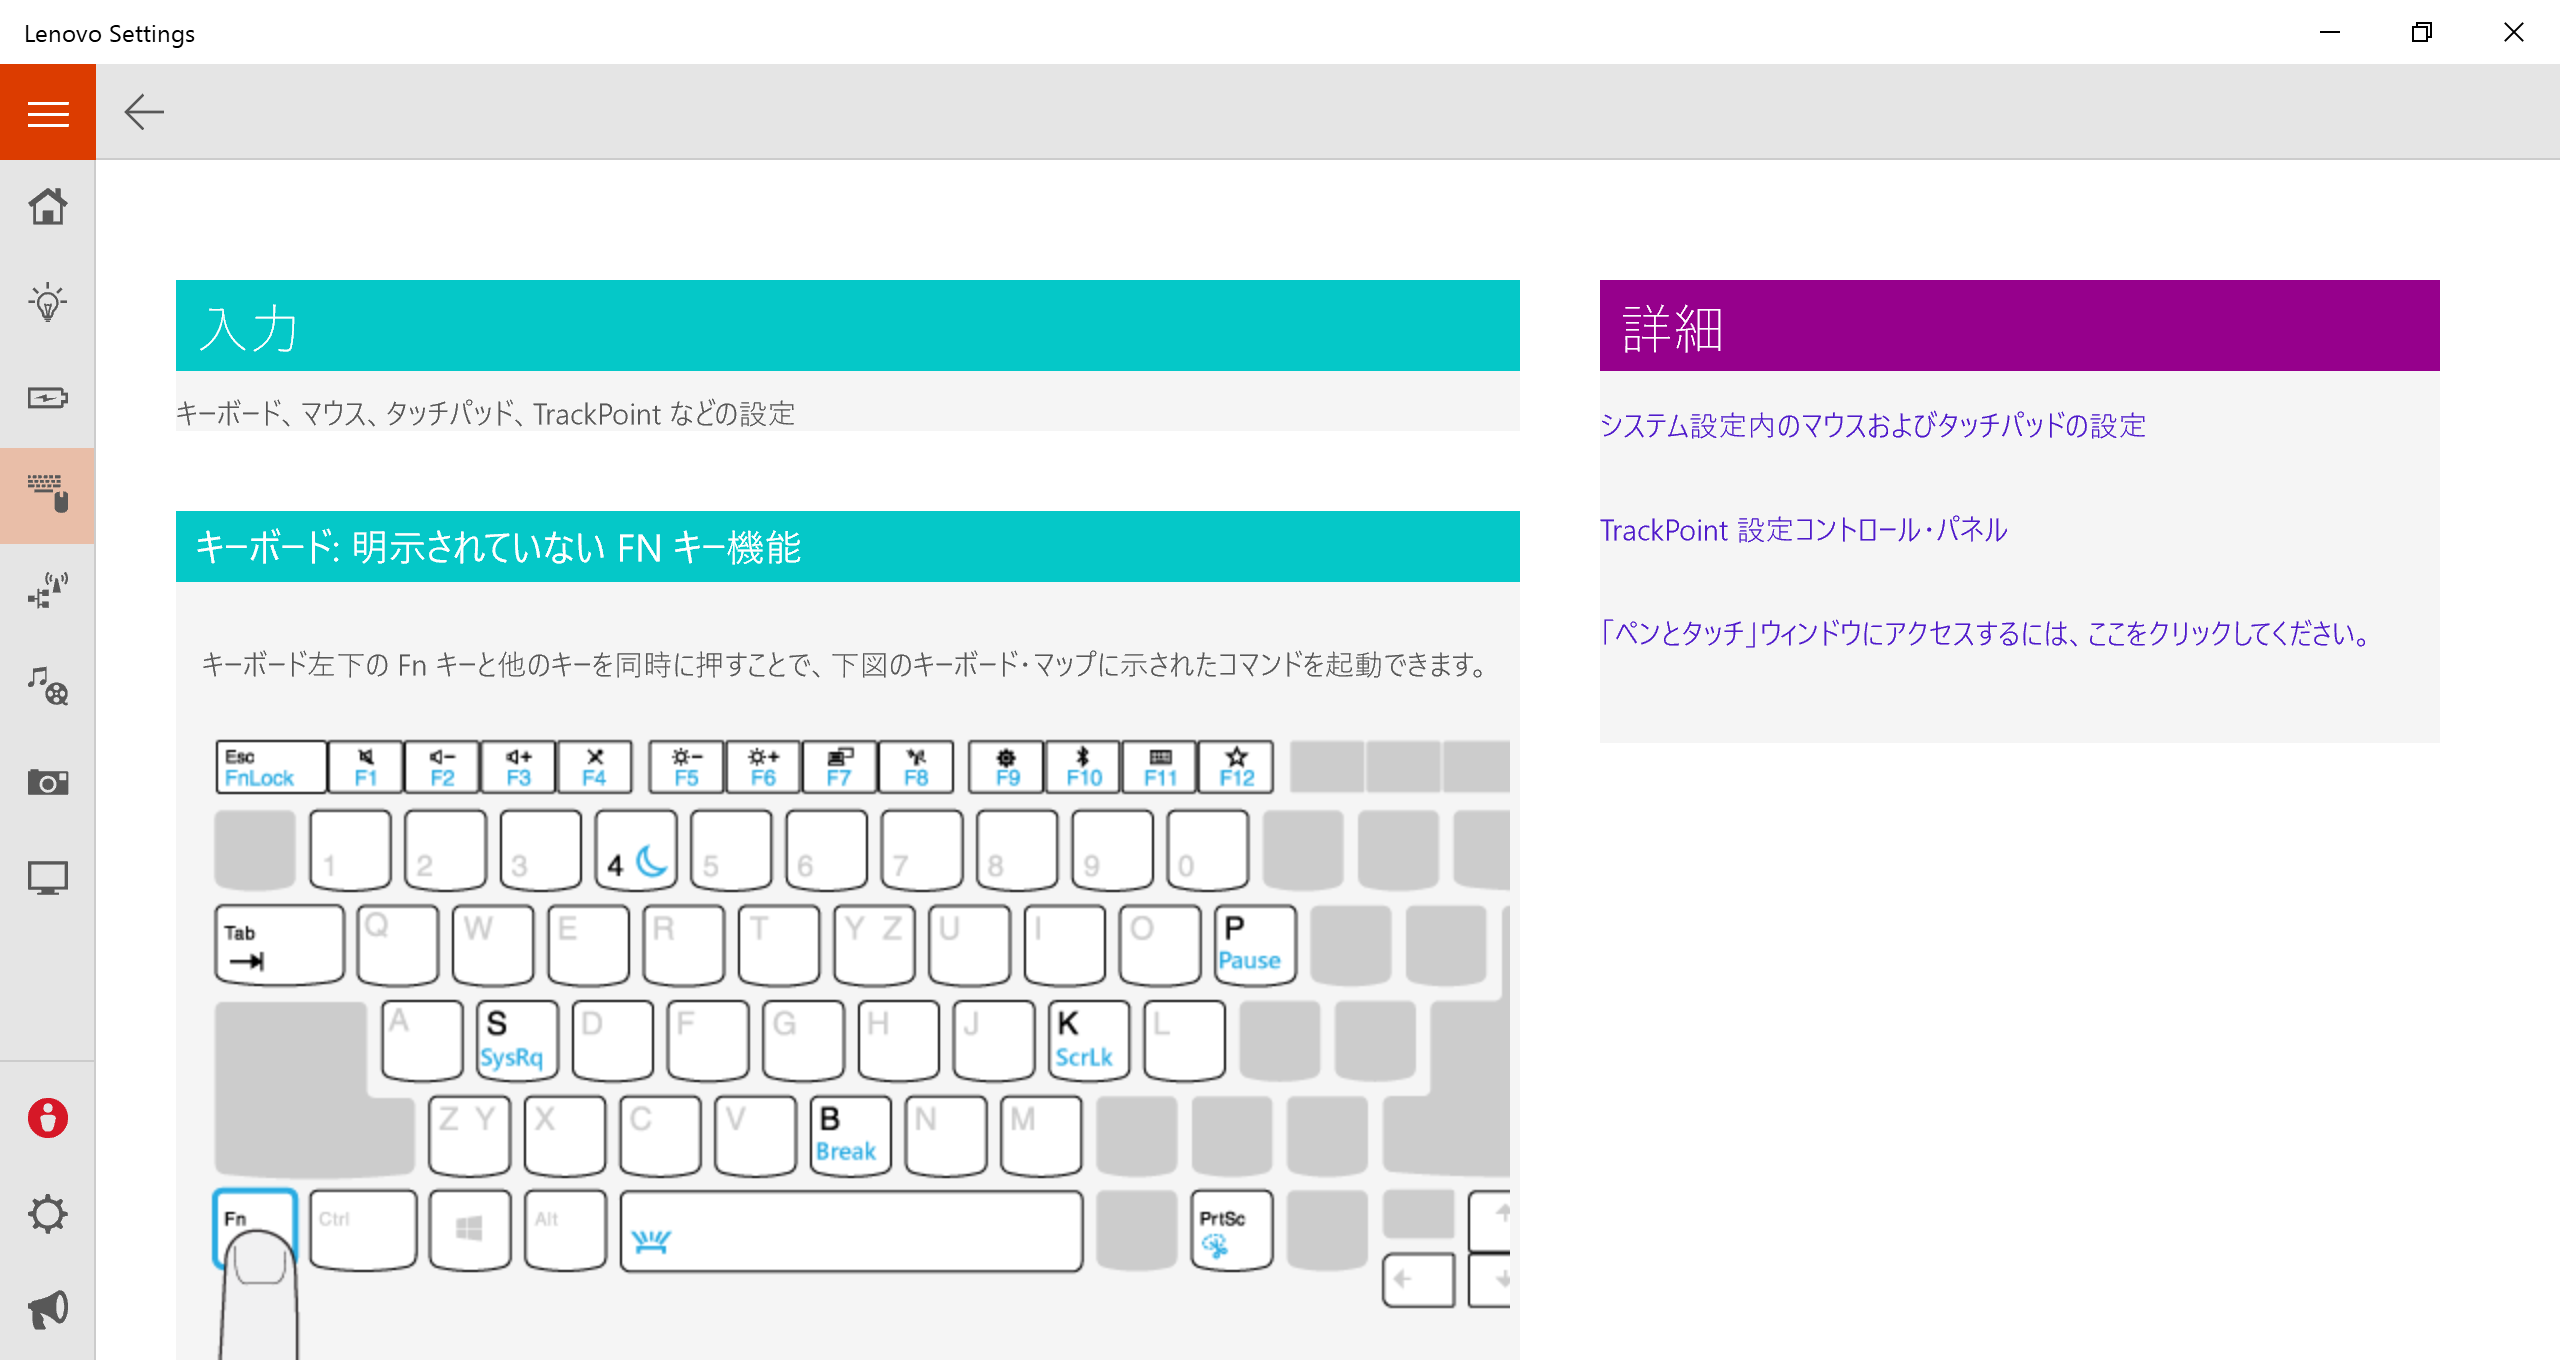
Task: Open the display monitor settings icon
Action: click(x=47, y=878)
